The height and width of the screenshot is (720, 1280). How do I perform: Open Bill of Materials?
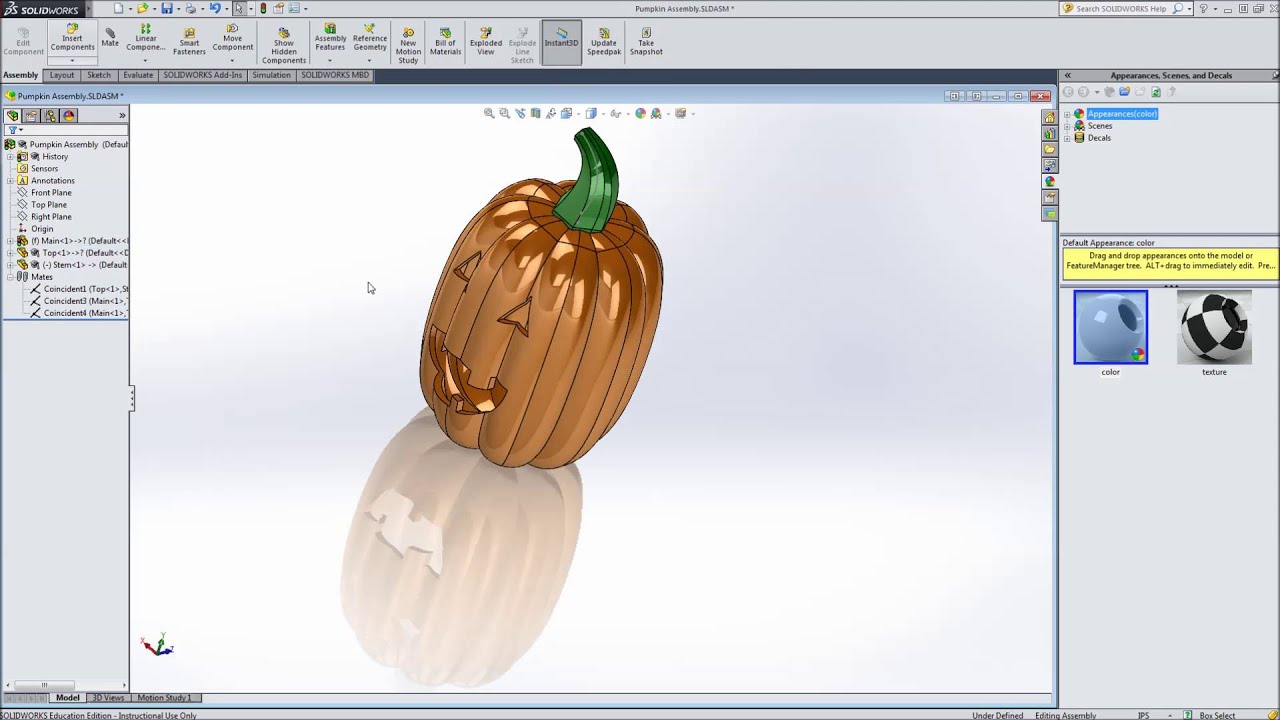[445, 40]
